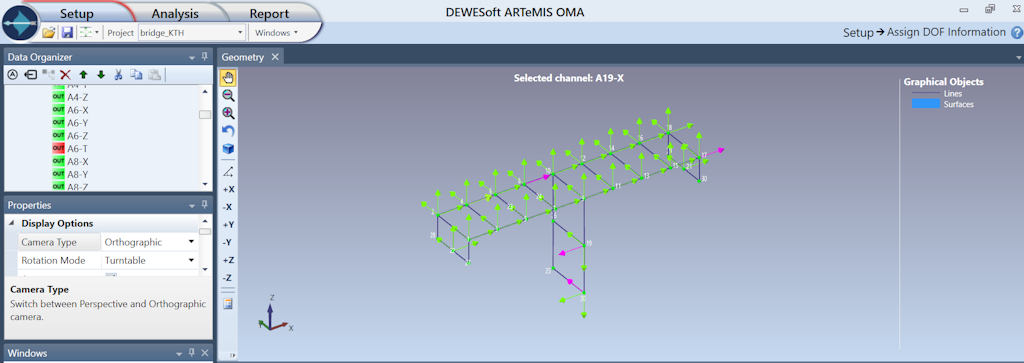The height and width of the screenshot is (363, 1024).
Task: Set view to -Y direction
Action: coord(229,242)
